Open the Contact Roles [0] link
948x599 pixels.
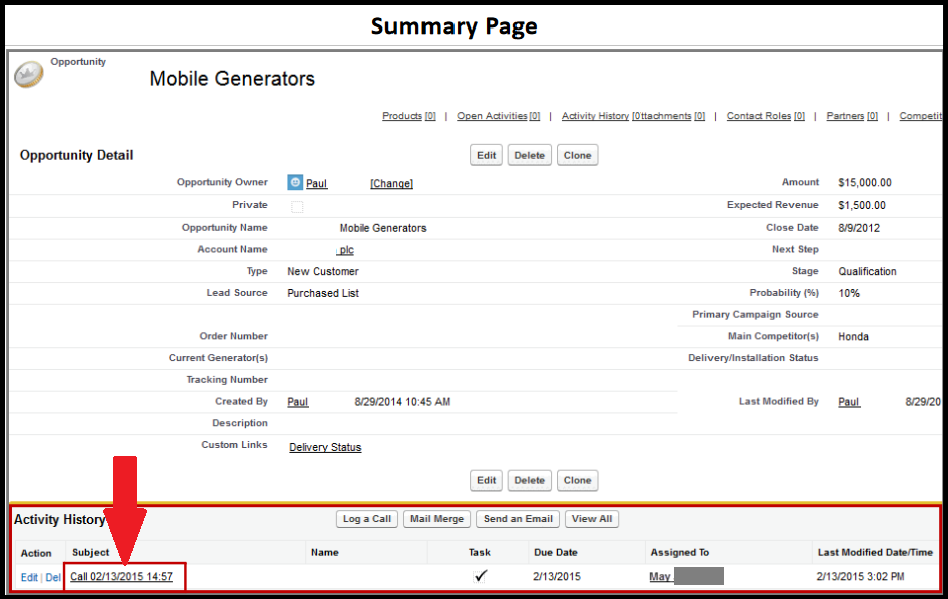(x=765, y=115)
